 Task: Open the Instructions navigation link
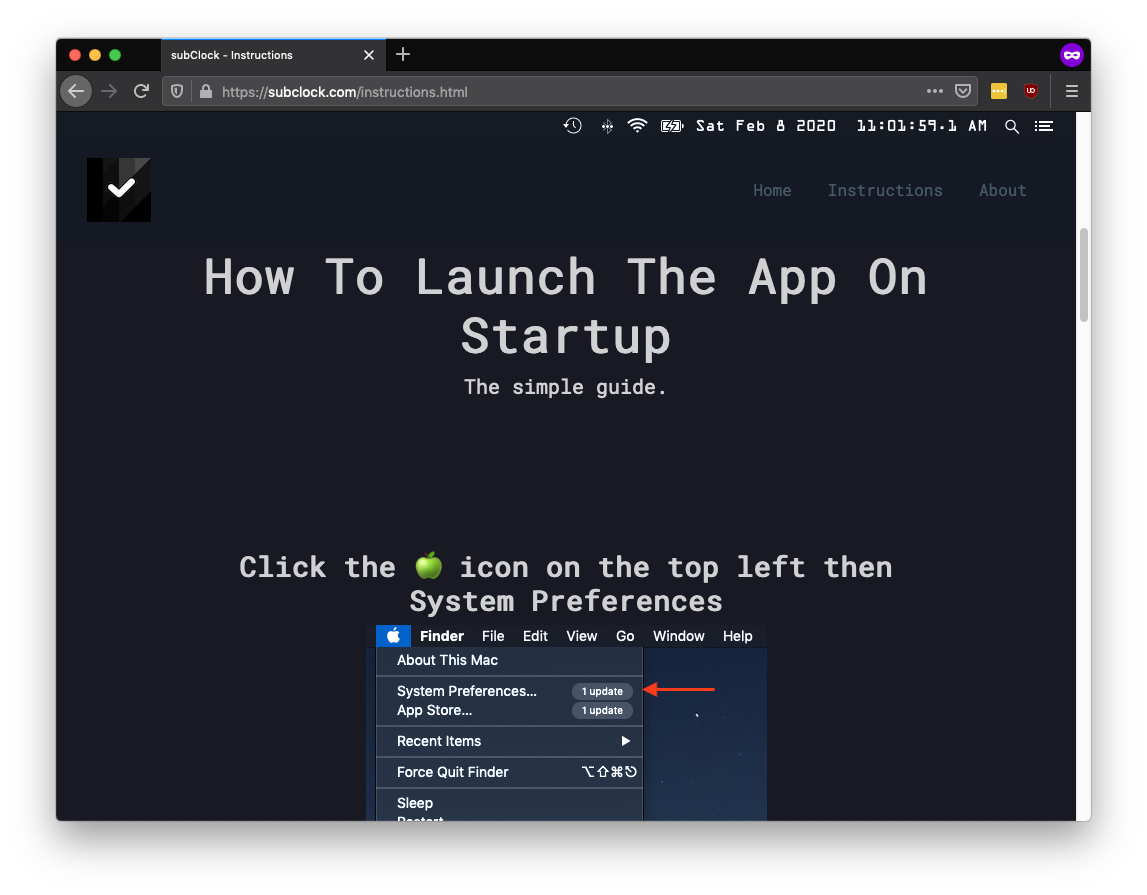point(885,190)
